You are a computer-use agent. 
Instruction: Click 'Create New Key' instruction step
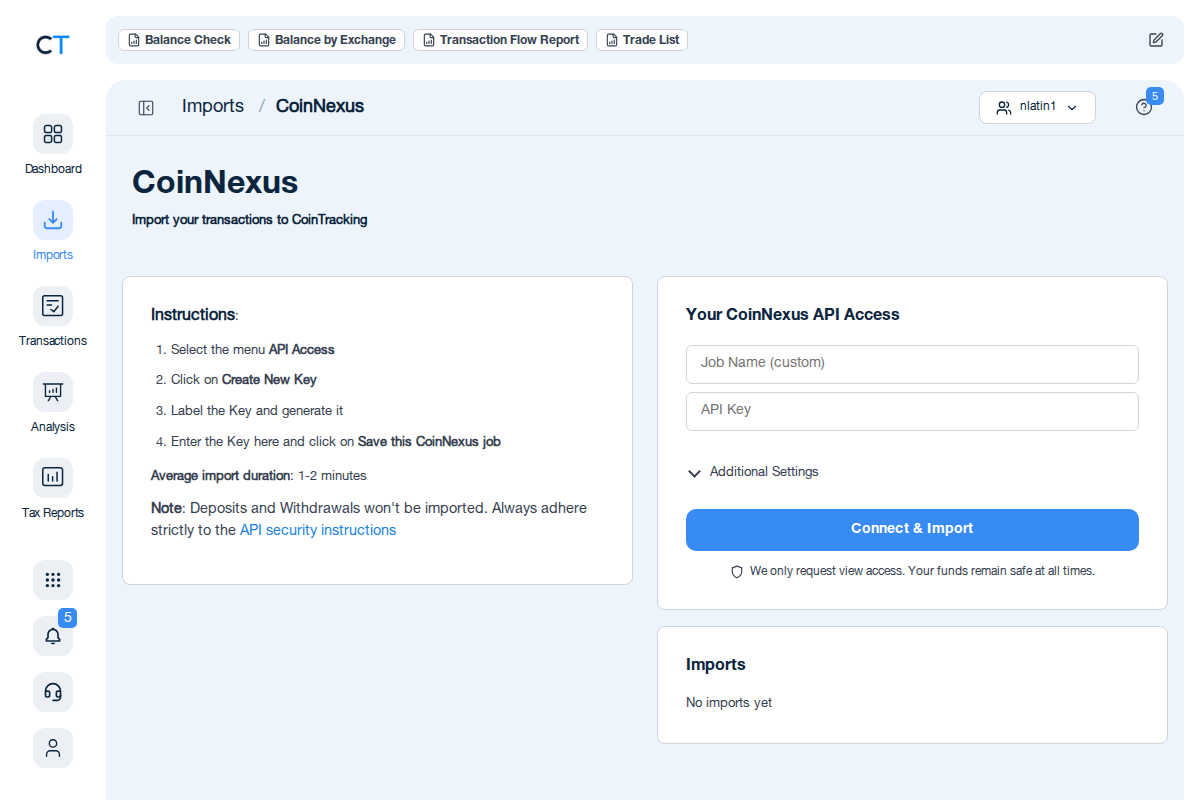pos(269,380)
